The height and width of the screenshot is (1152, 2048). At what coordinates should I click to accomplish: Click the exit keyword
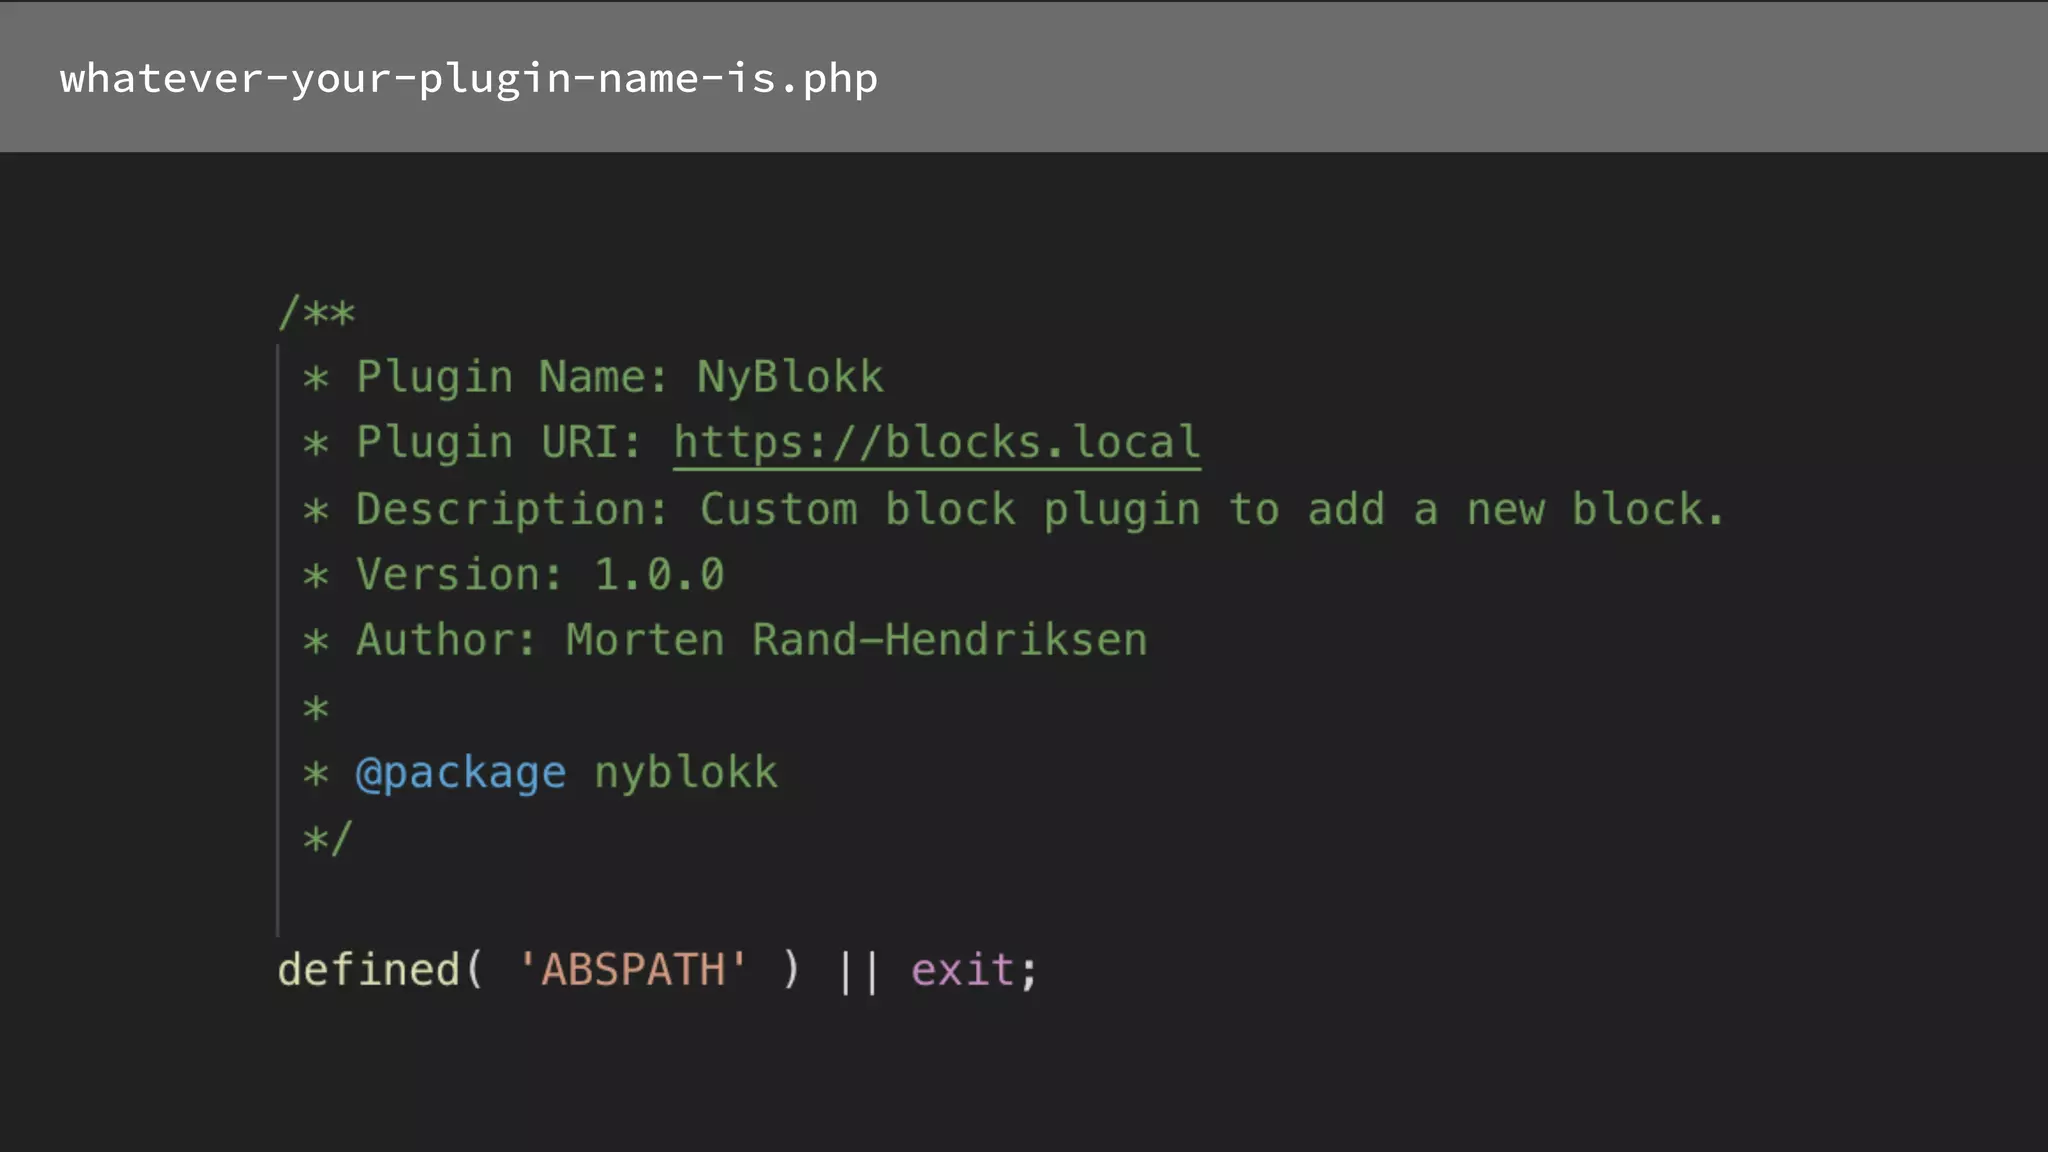[963, 970]
